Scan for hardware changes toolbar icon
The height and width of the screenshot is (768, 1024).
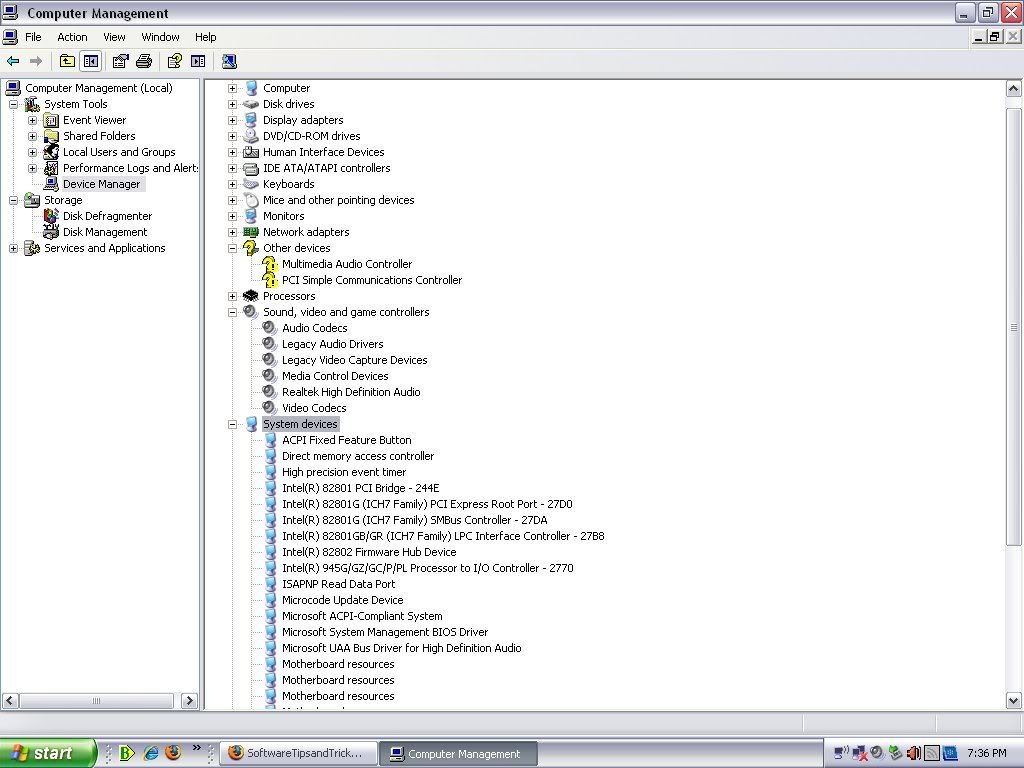(229, 61)
